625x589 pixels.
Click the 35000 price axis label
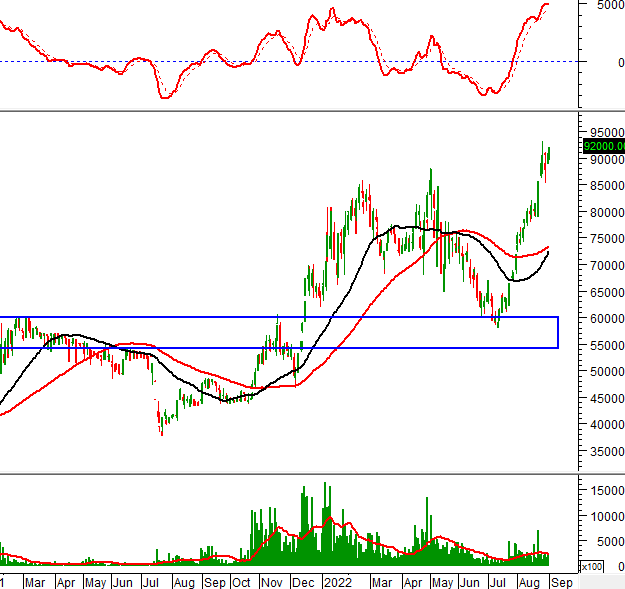[x=606, y=452]
